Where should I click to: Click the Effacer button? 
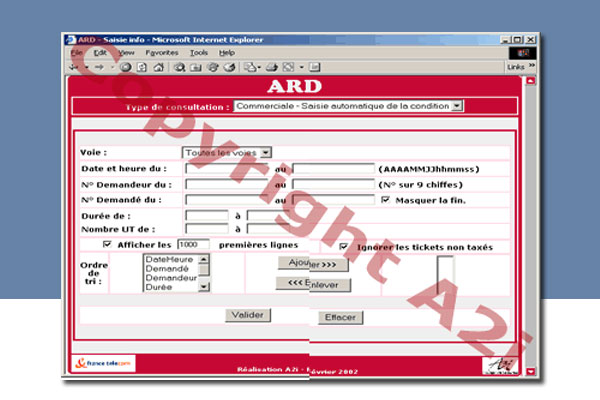(340, 317)
